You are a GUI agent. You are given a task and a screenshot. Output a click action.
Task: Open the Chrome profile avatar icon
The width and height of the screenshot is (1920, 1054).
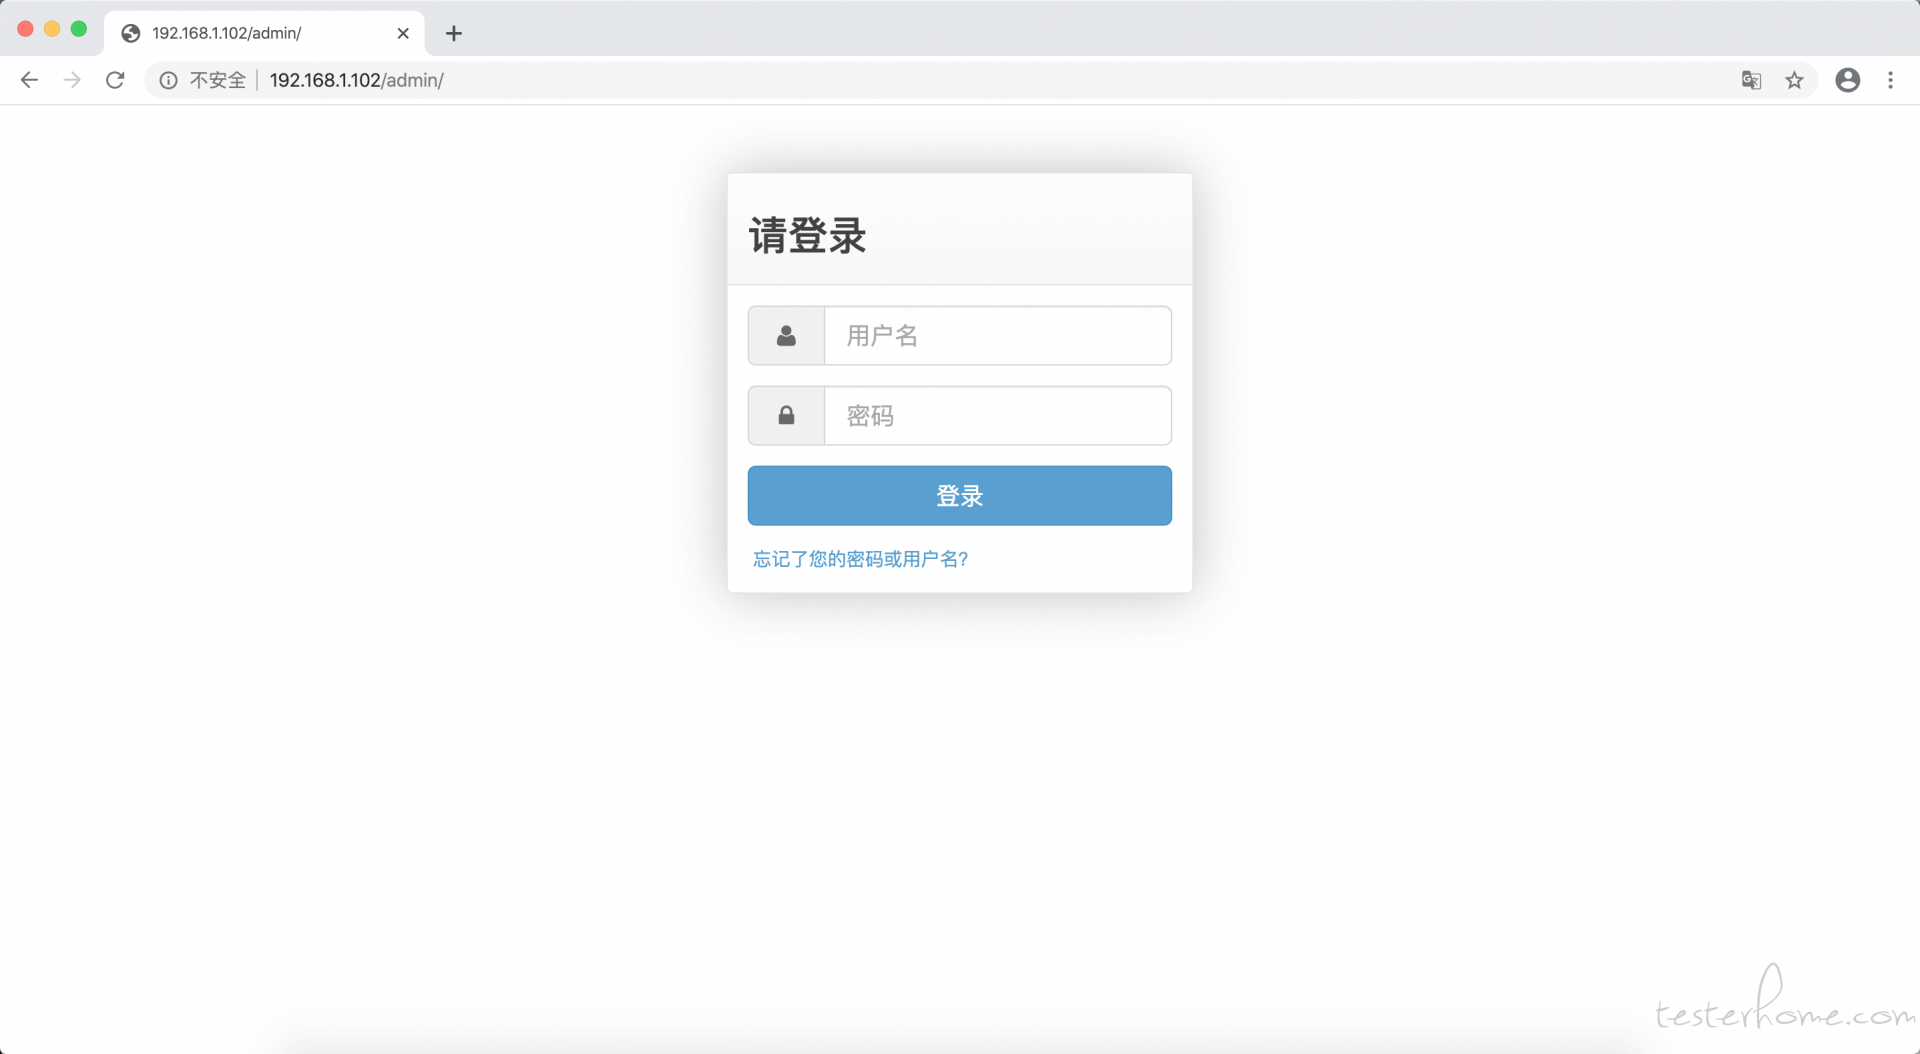click(x=1848, y=80)
